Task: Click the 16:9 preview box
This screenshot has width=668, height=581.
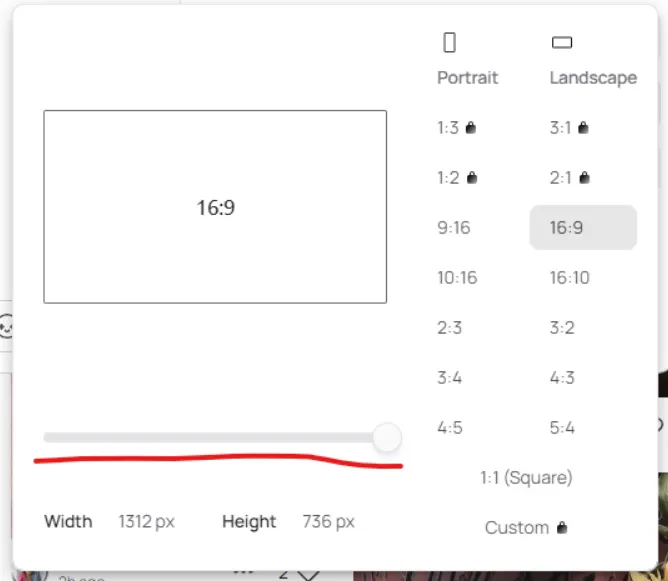Action: 215,207
